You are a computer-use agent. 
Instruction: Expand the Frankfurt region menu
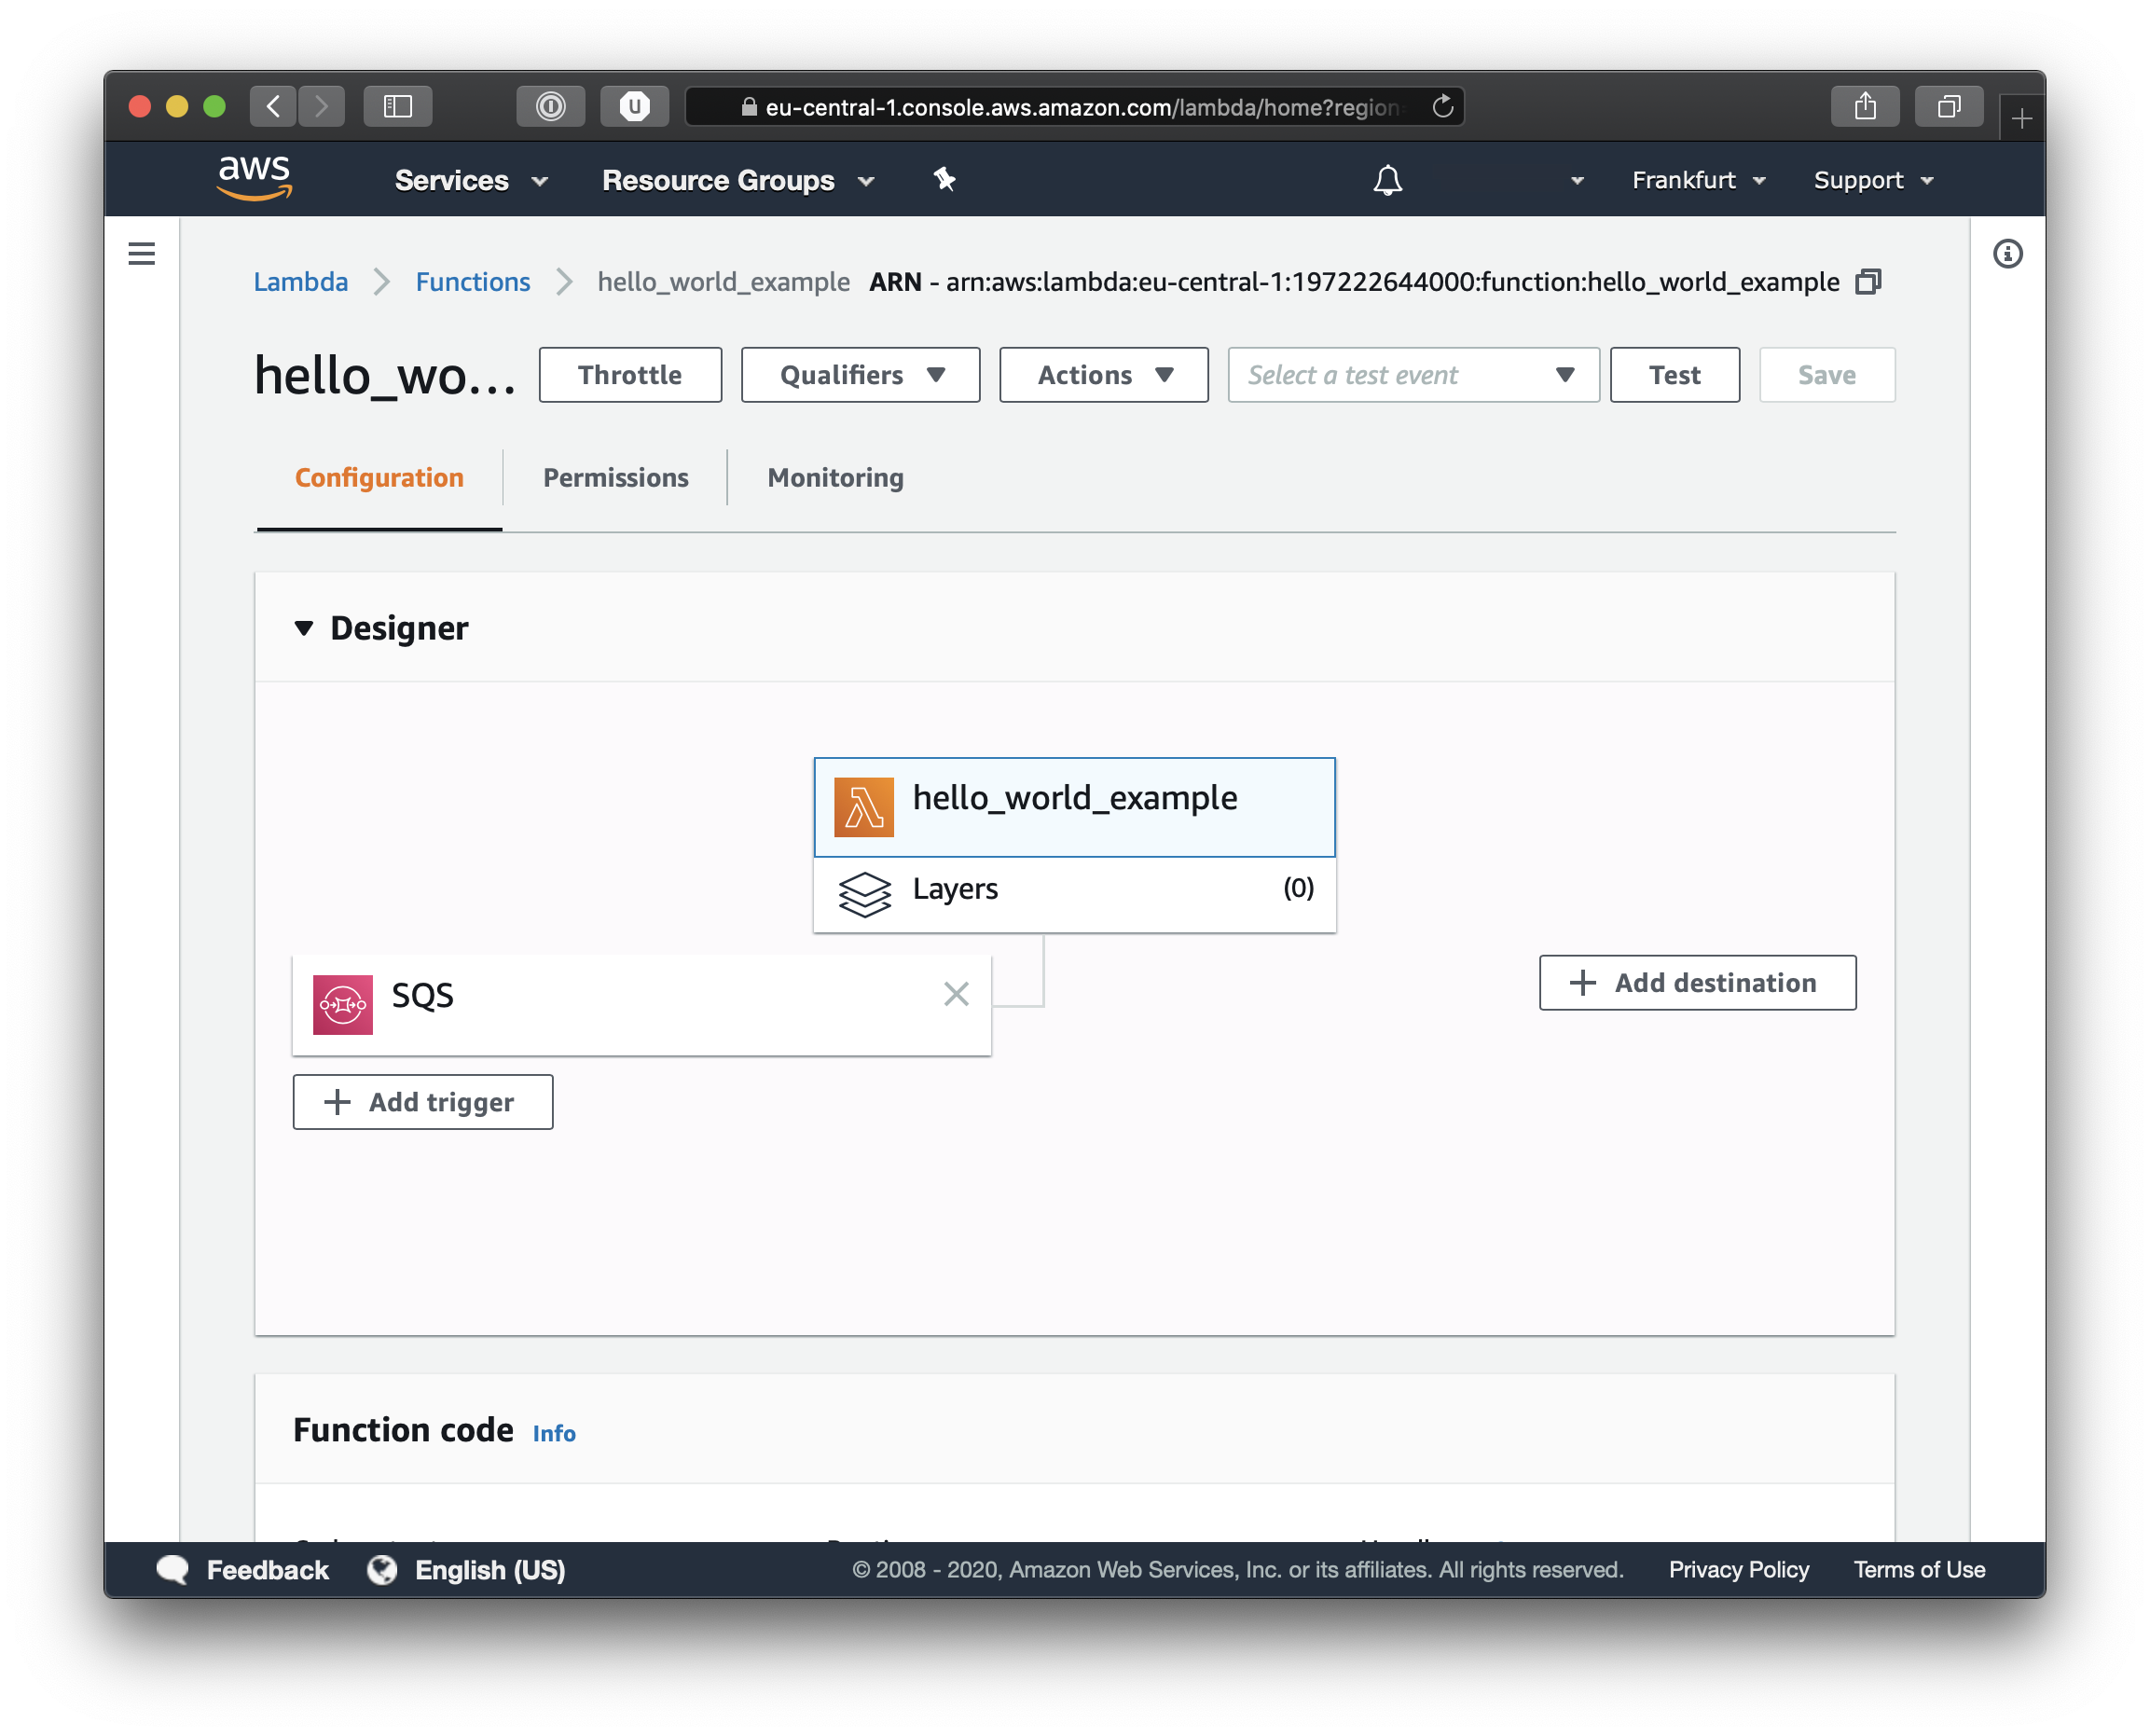[1698, 181]
